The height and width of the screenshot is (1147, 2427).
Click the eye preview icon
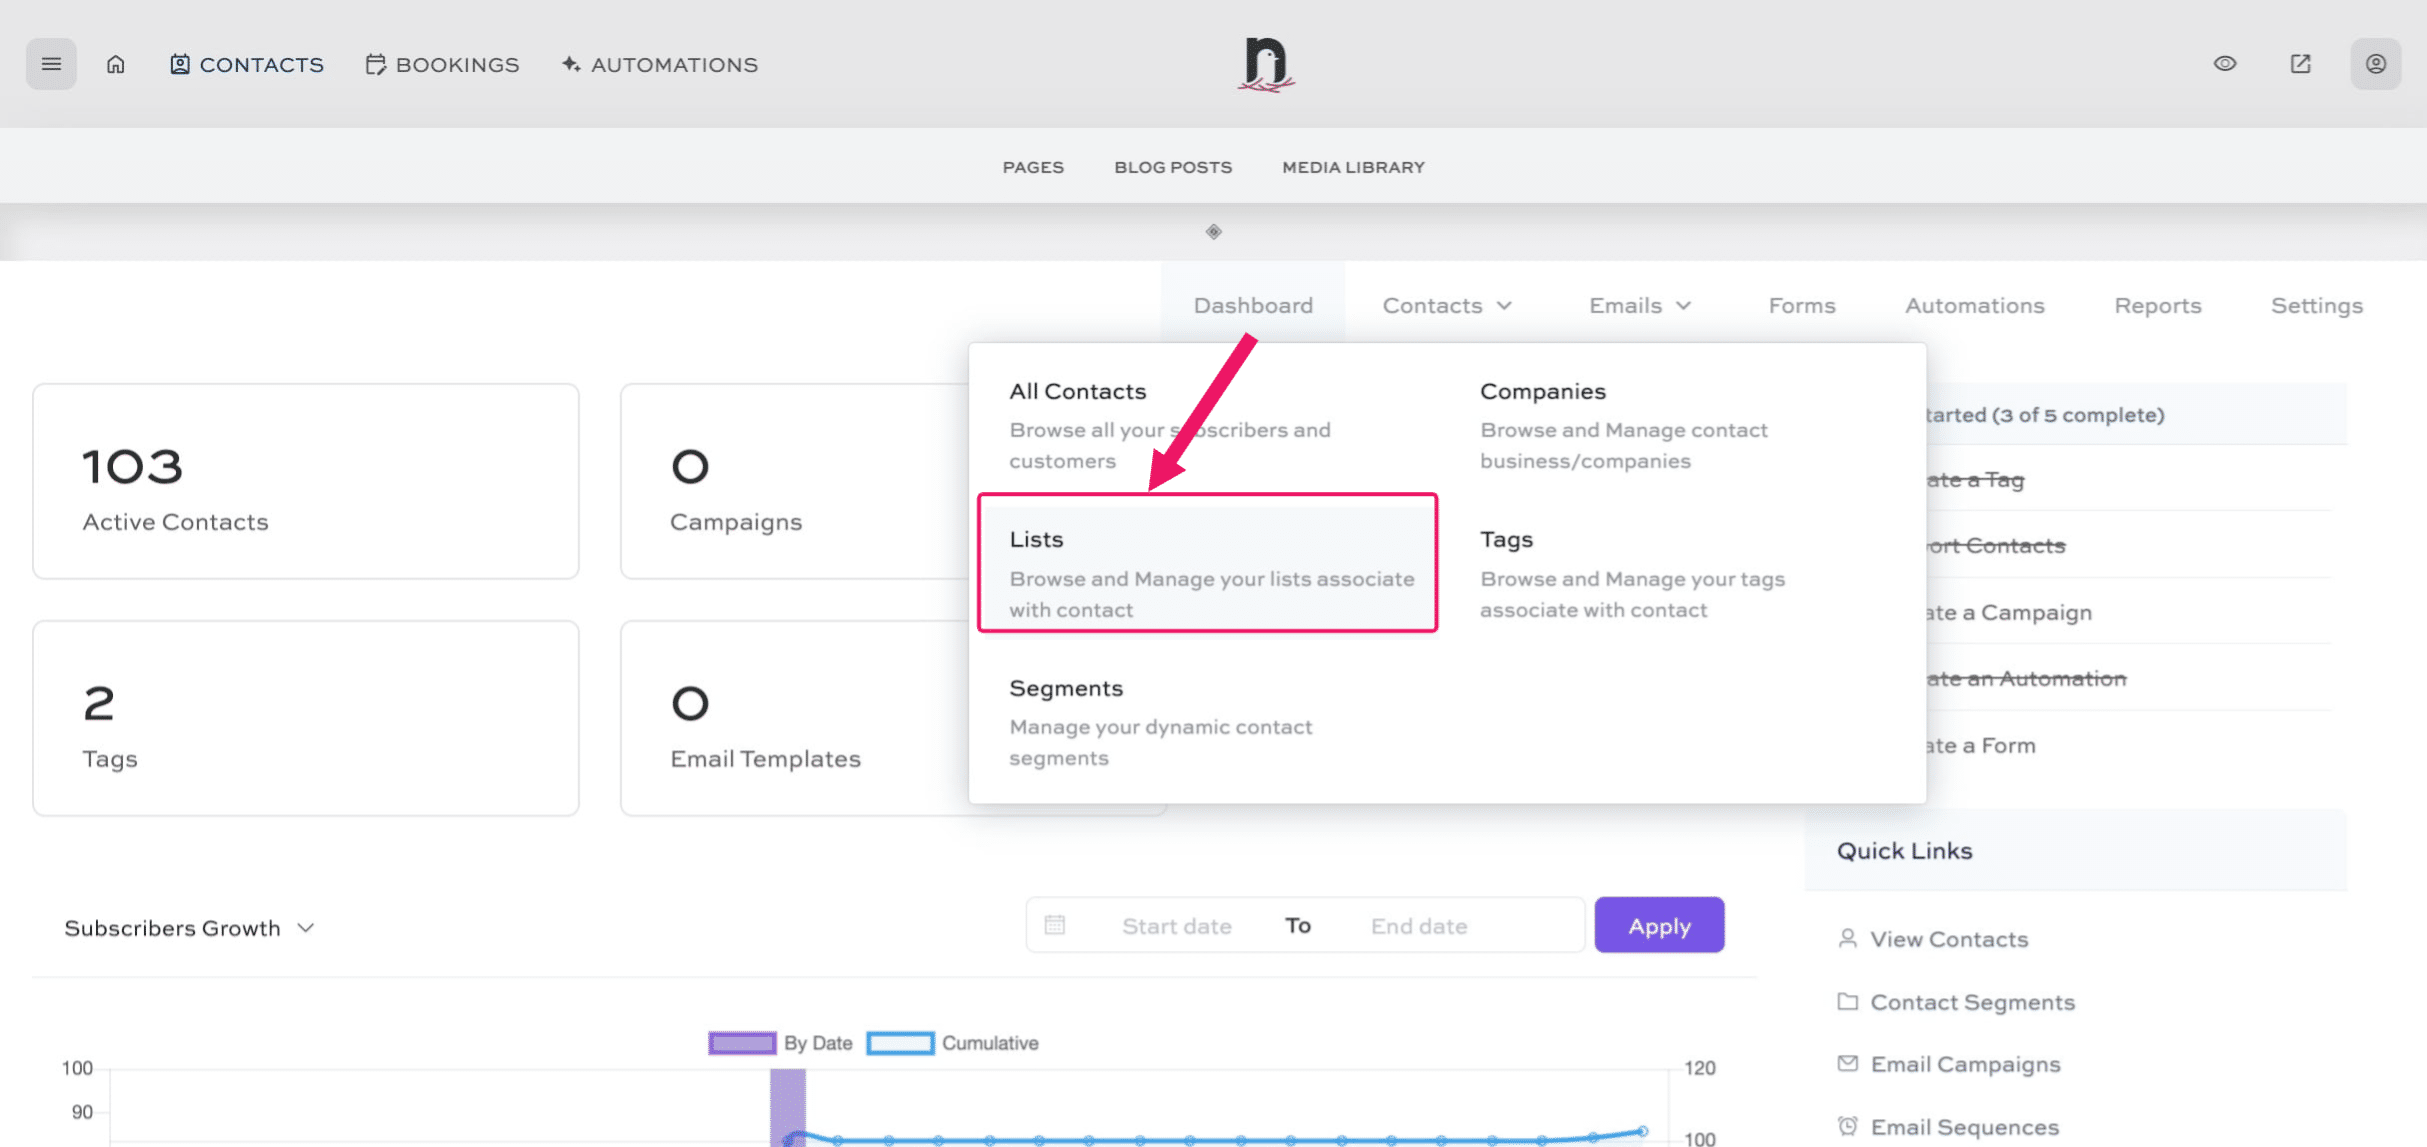[2224, 64]
